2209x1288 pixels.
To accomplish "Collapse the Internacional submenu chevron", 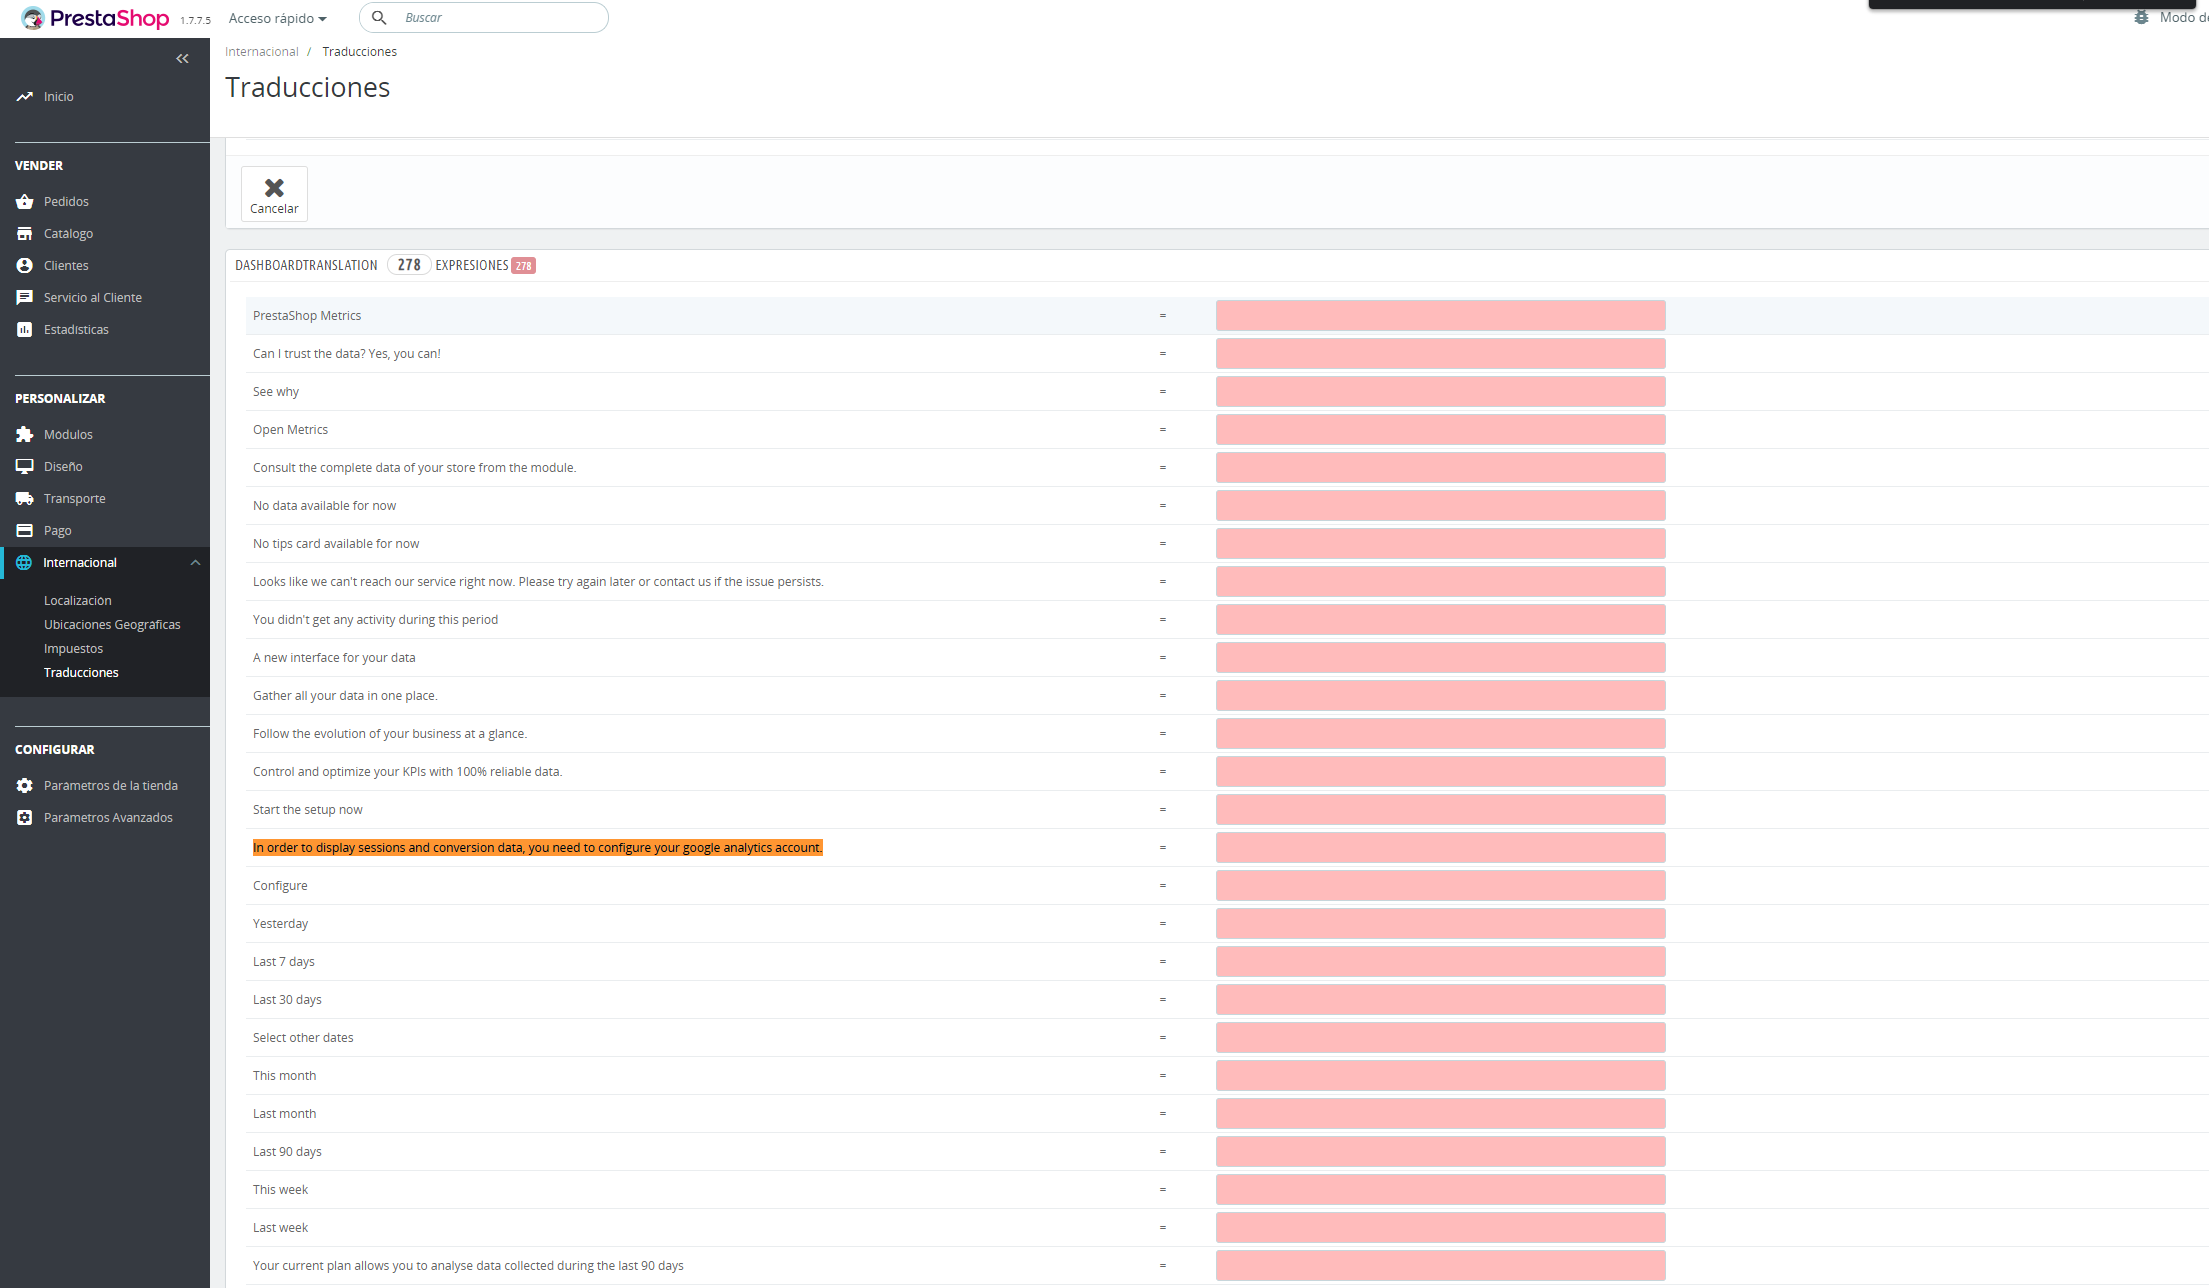I will coord(196,562).
